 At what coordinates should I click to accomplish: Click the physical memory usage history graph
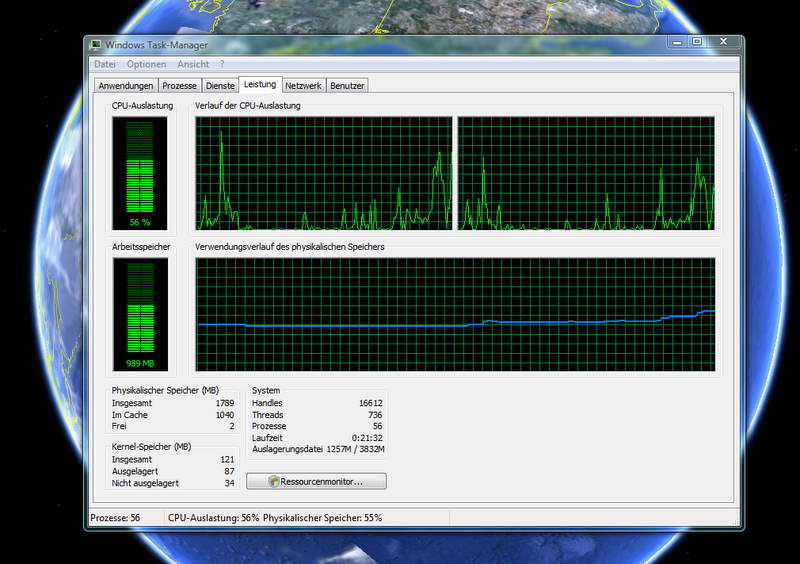(x=455, y=314)
